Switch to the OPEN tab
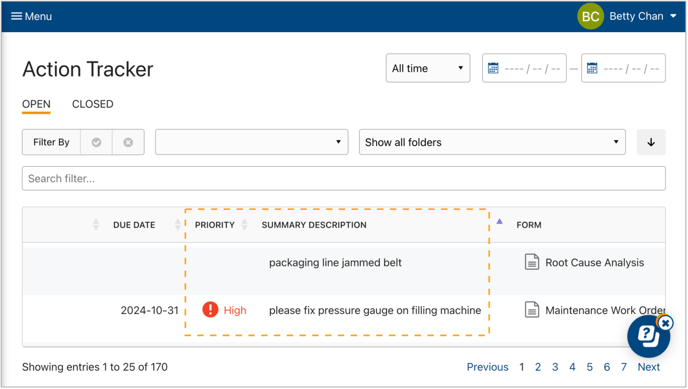Viewport: 688px width, 389px height. pos(36,104)
